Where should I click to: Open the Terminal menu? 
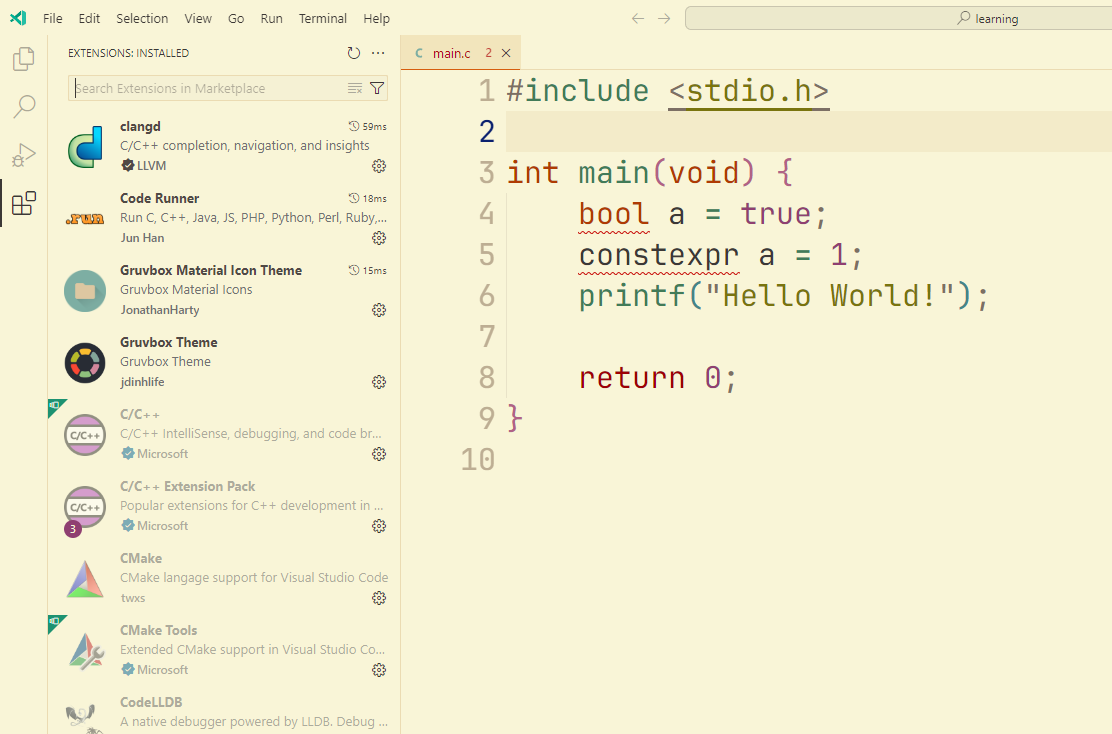(323, 18)
